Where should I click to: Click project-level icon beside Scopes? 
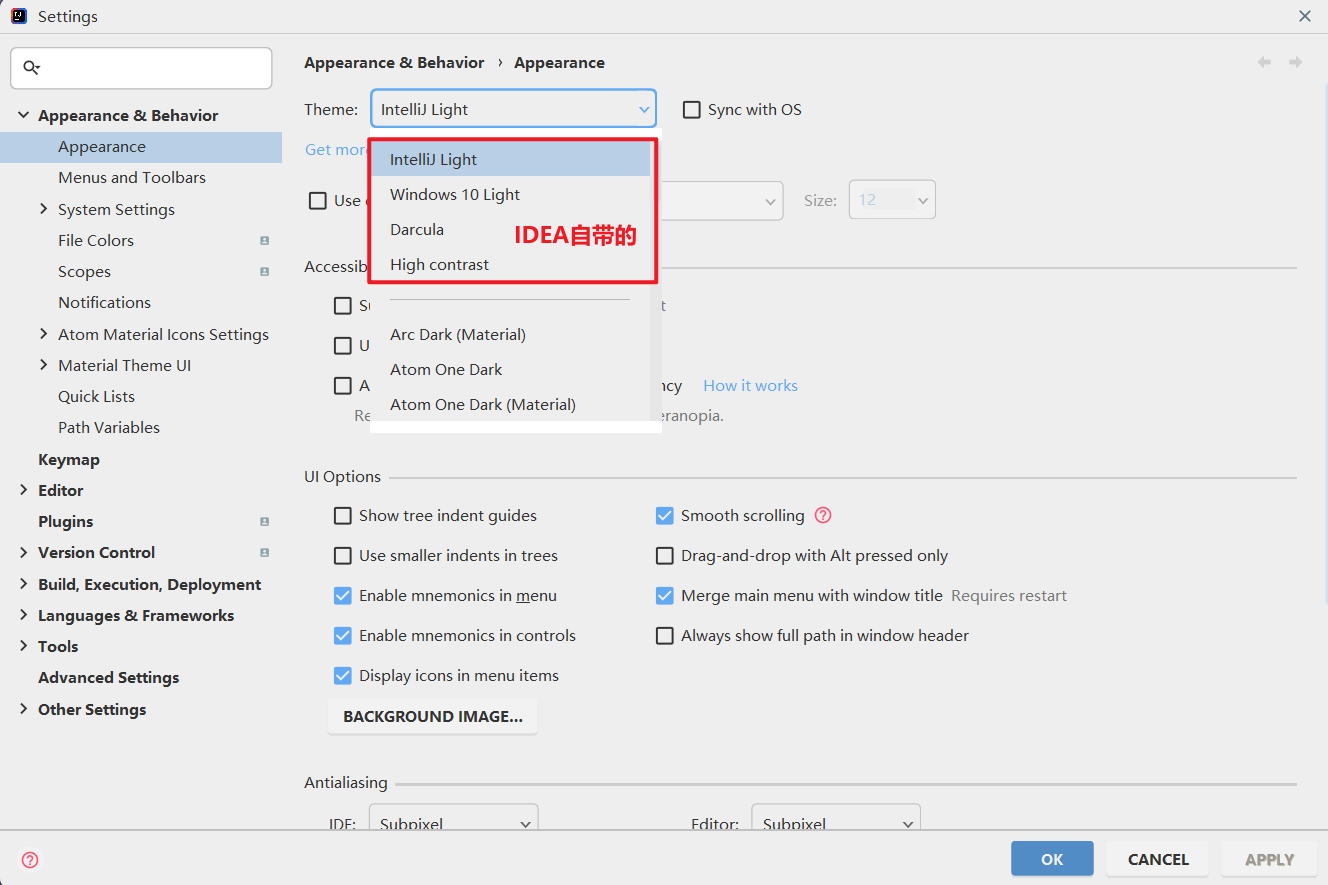pyautogui.click(x=264, y=272)
